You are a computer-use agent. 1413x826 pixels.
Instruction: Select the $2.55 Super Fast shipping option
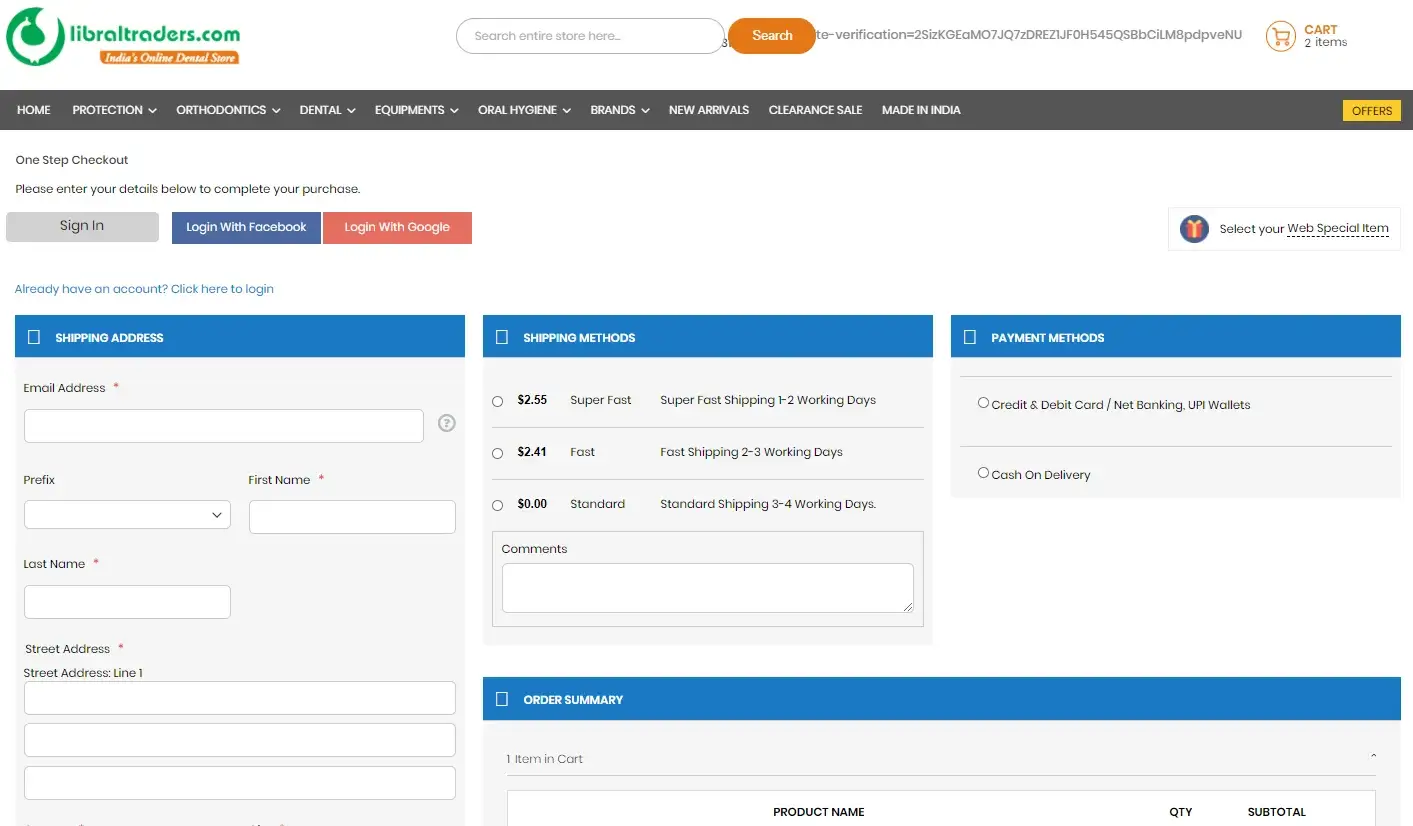click(497, 401)
